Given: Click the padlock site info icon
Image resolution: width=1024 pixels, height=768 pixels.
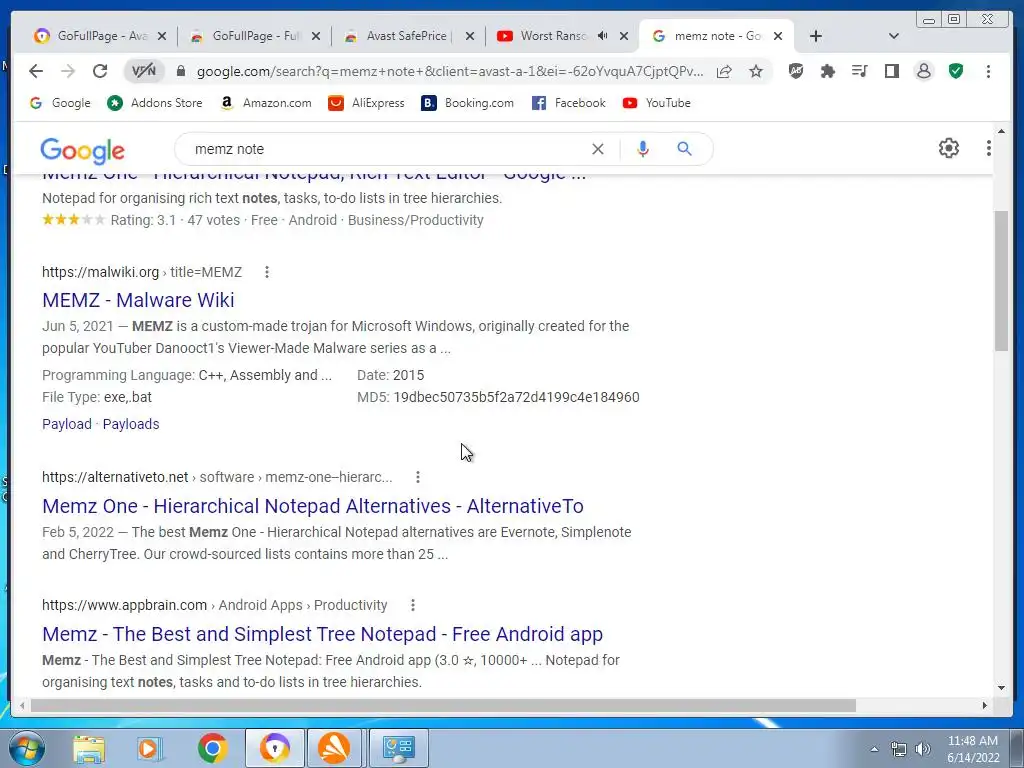Looking at the screenshot, I should [182, 71].
